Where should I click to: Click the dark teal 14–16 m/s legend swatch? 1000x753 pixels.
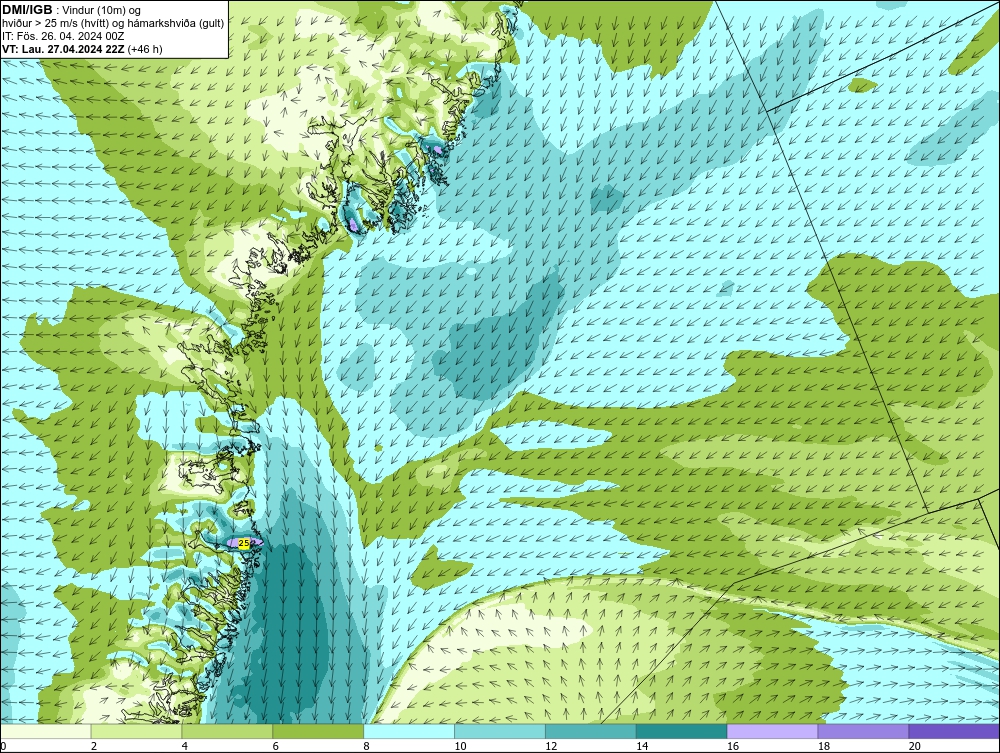pyautogui.click(x=682, y=731)
